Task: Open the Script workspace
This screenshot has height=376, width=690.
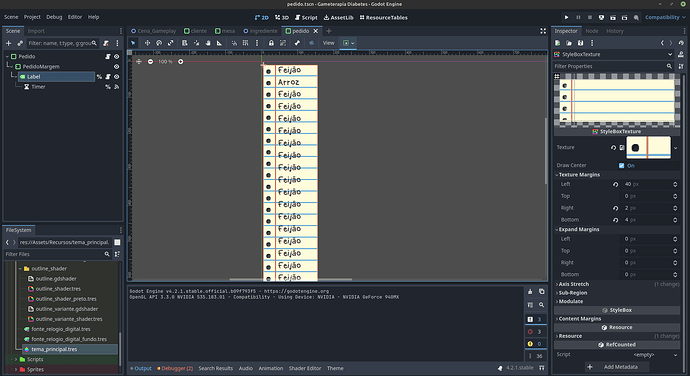Action: [x=306, y=17]
